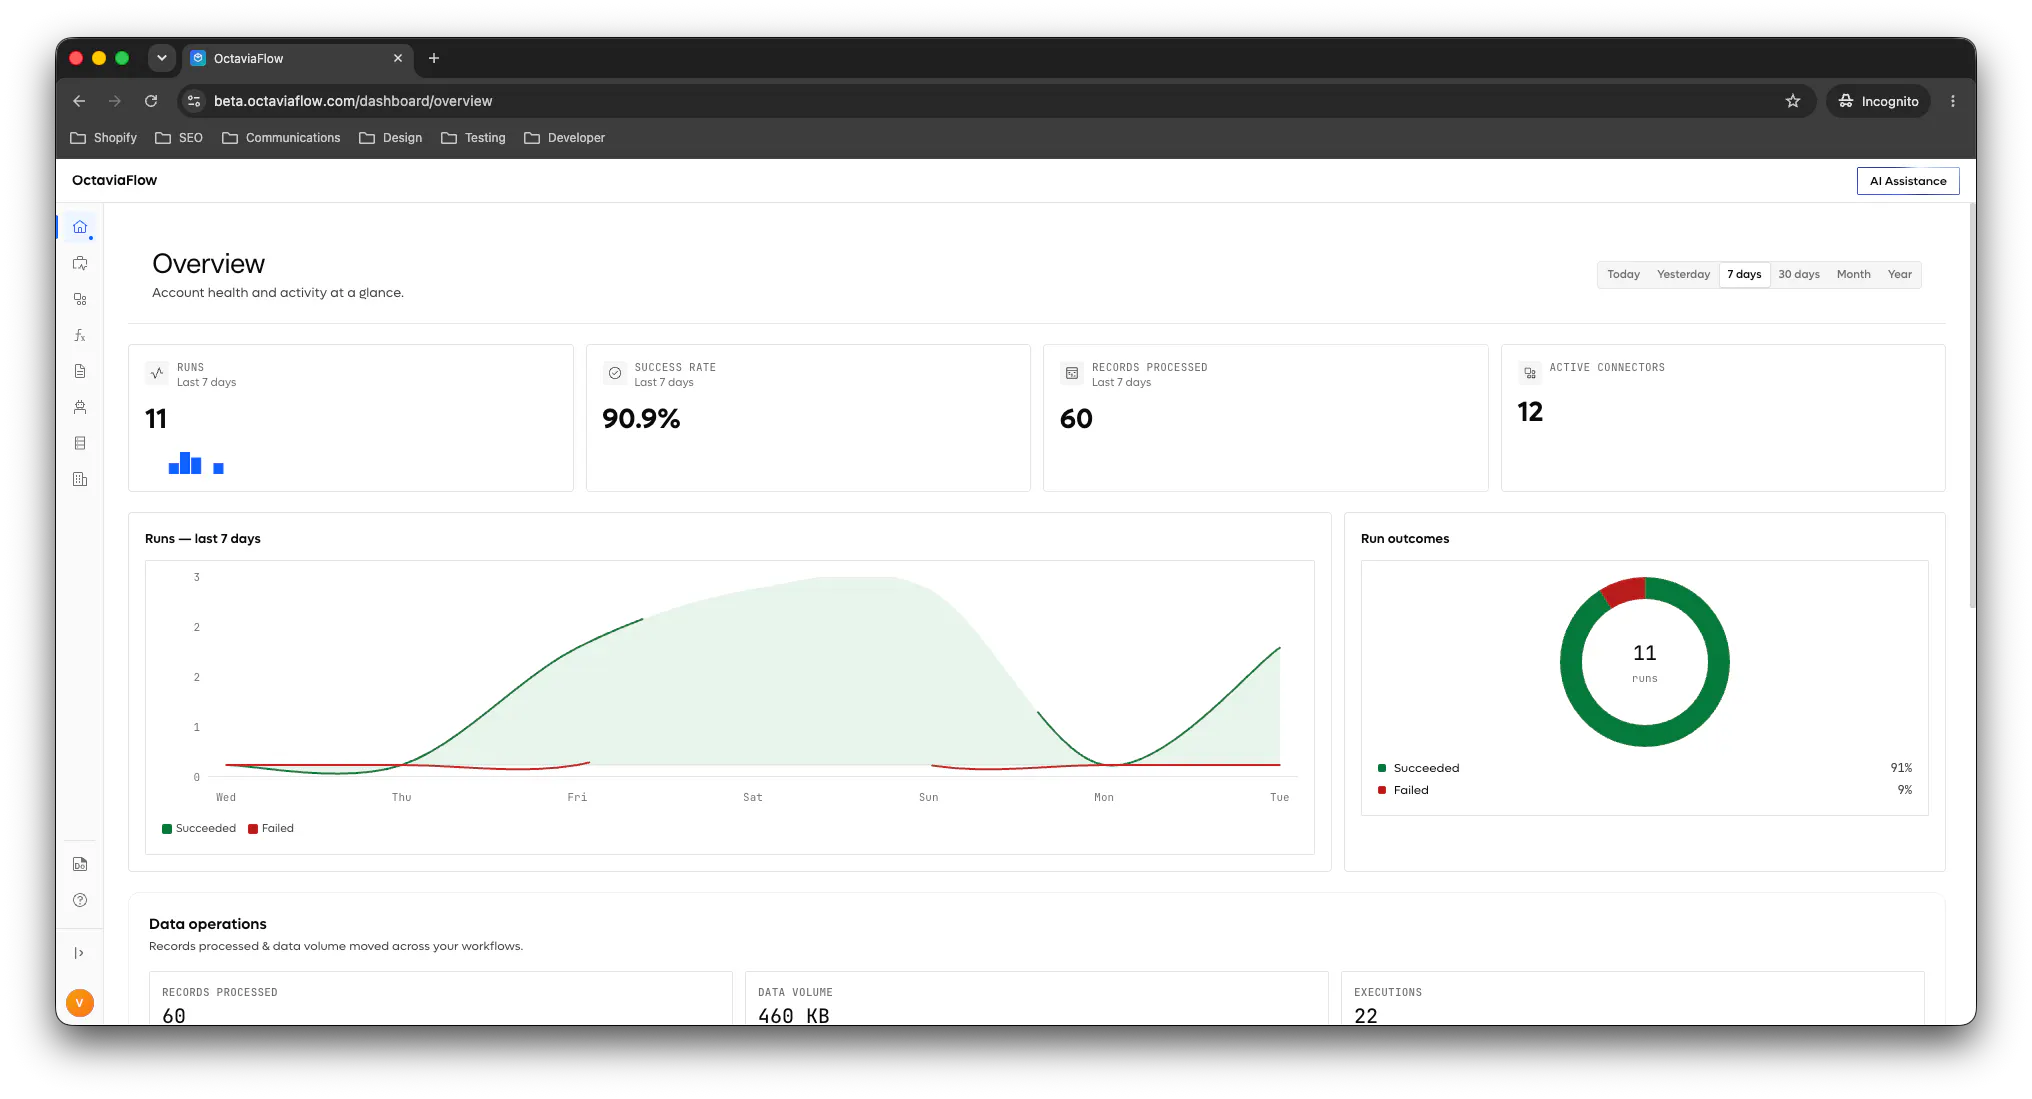Open the robot agent icon in sidebar
The height and width of the screenshot is (1099, 2032).
click(80, 407)
